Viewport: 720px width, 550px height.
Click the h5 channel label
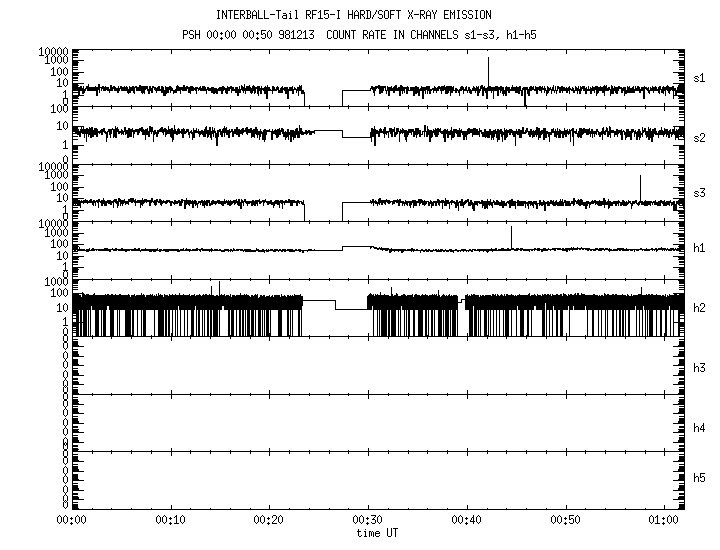(700, 479)
